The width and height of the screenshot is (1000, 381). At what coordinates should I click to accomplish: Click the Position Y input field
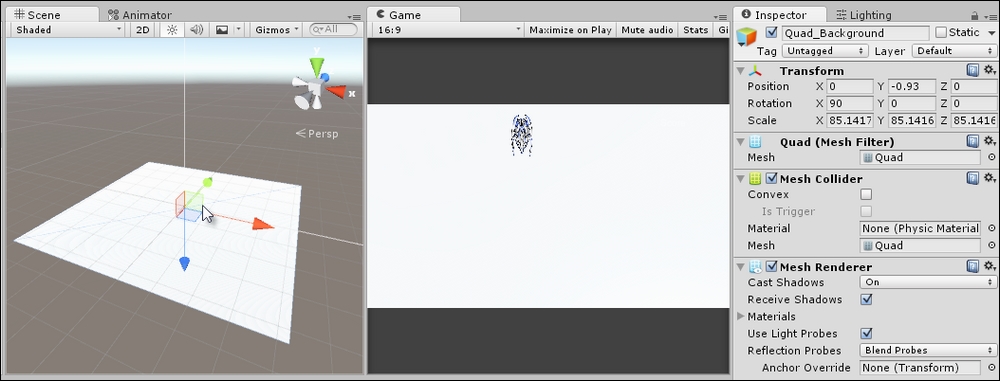click(x=912, y=87)
